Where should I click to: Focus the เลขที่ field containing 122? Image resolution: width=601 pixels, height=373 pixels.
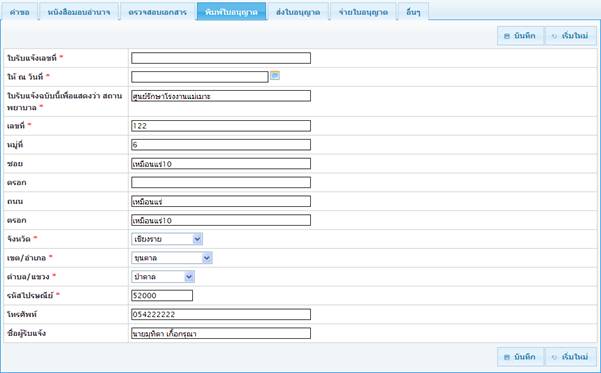pos(221,126)
